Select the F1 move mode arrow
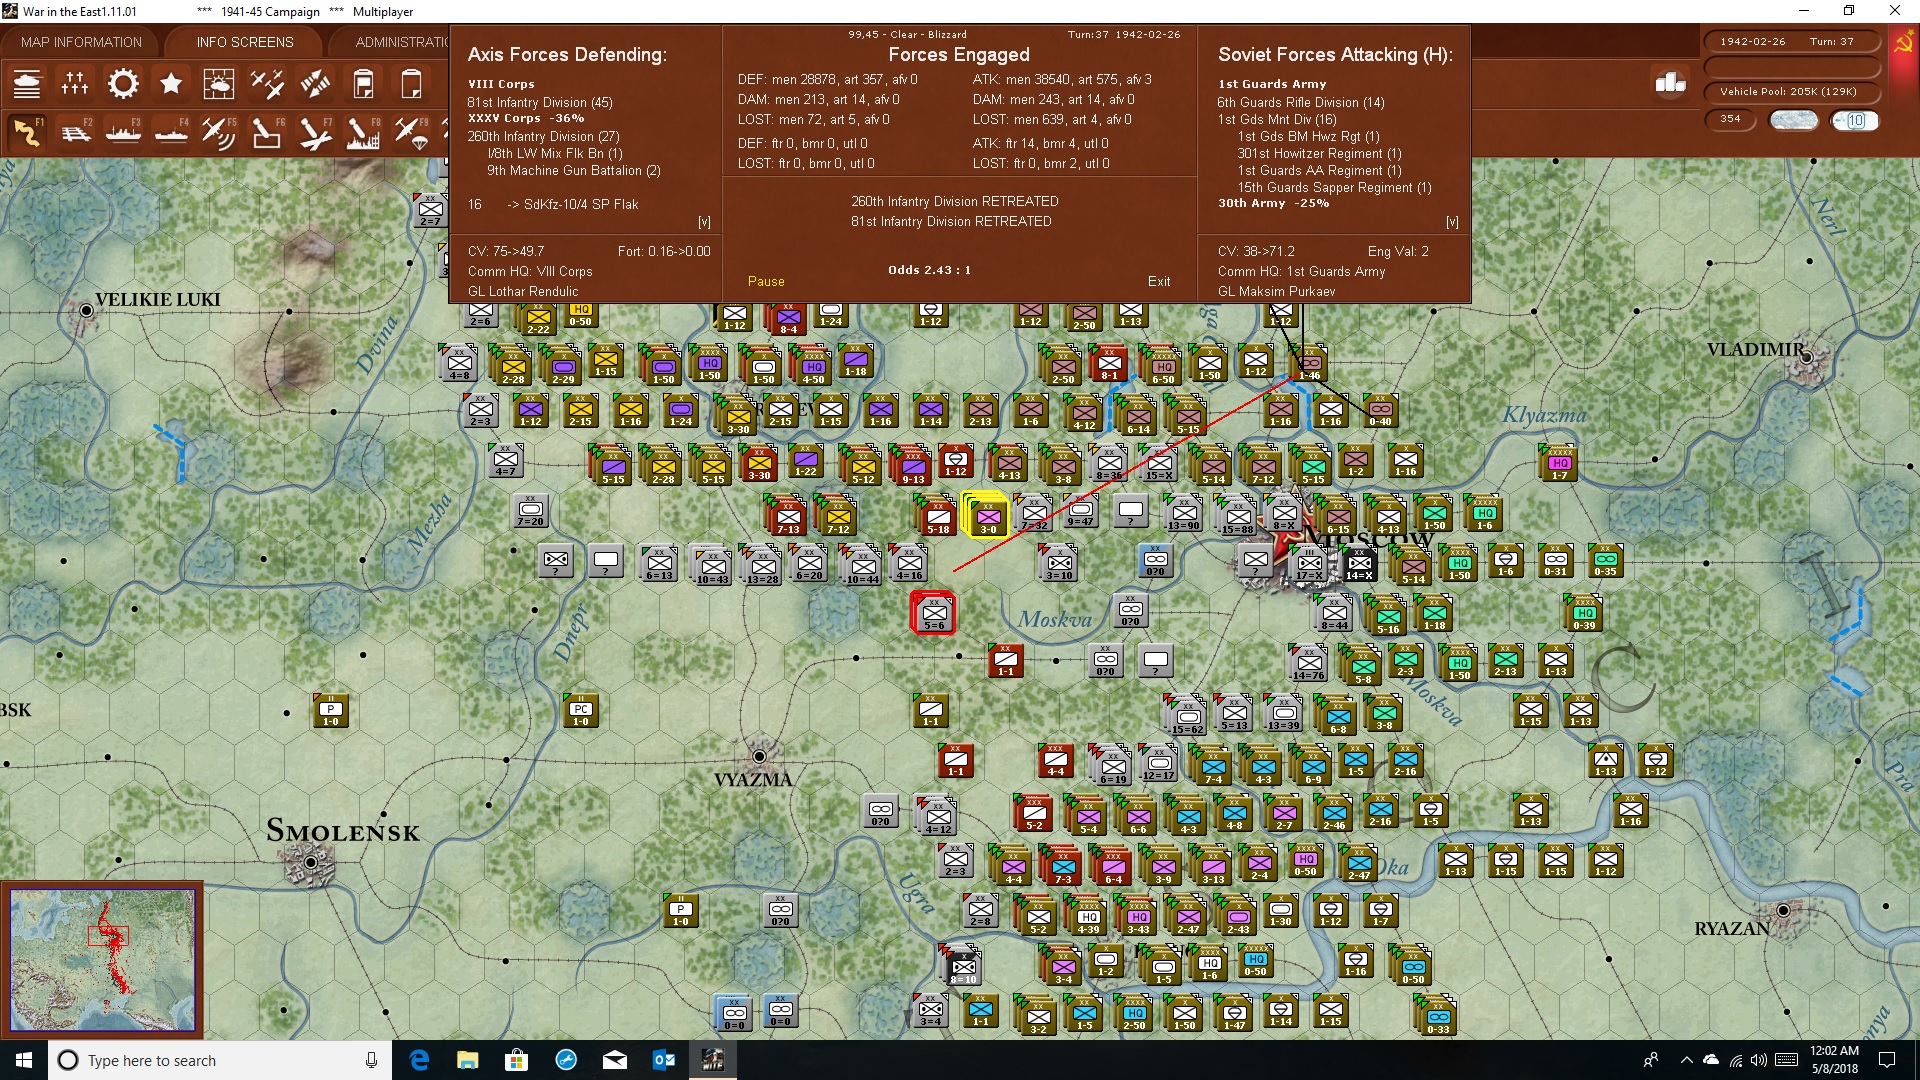Screen dimensions: 1920x1080 [27, 132]
